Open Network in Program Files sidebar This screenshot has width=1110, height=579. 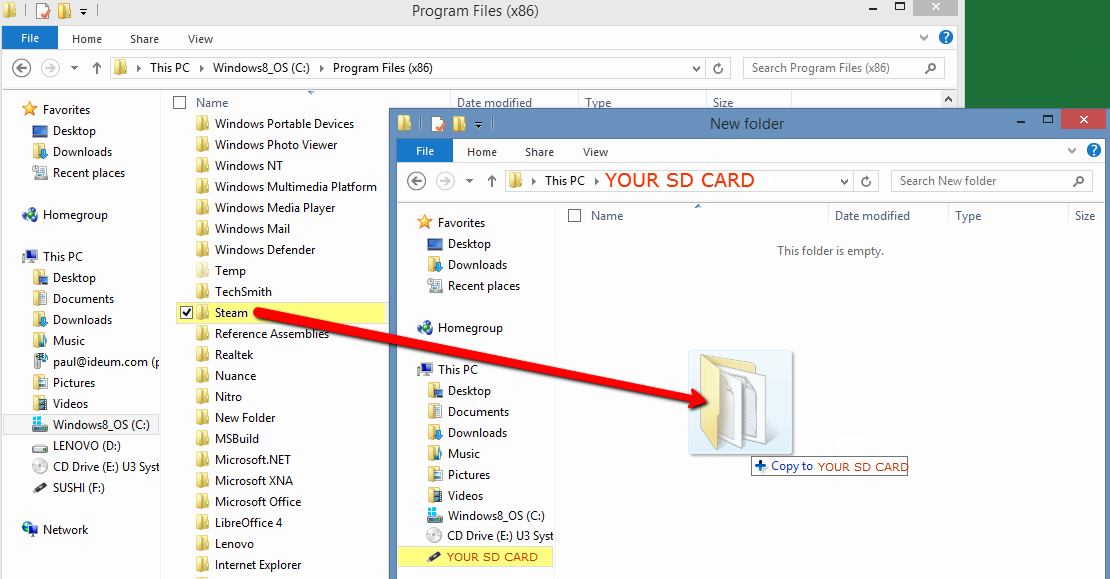click(55, 529)
